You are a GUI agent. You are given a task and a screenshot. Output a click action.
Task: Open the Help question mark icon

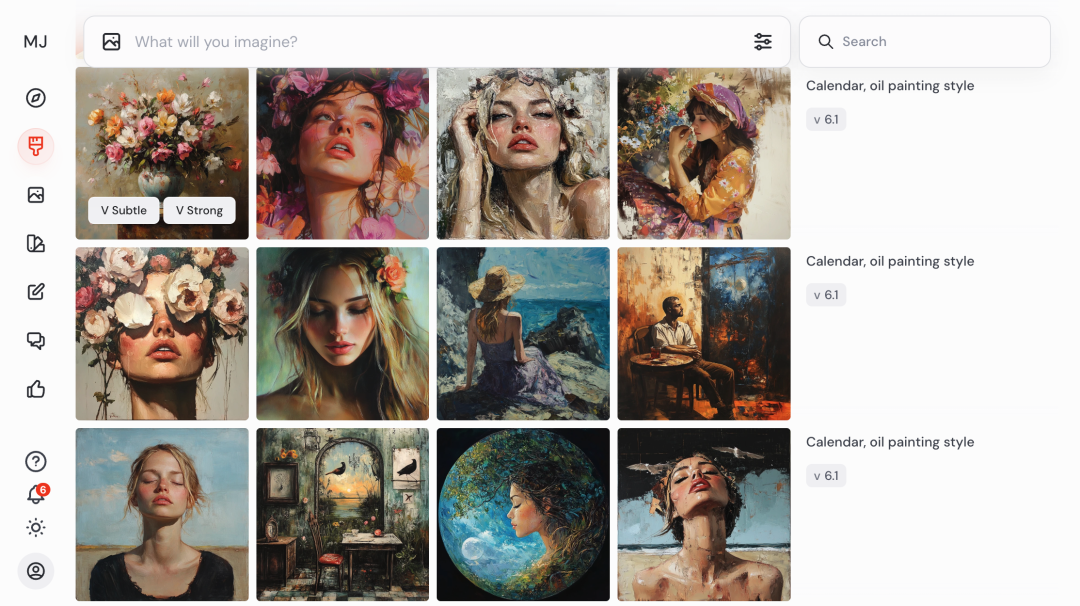36,461
